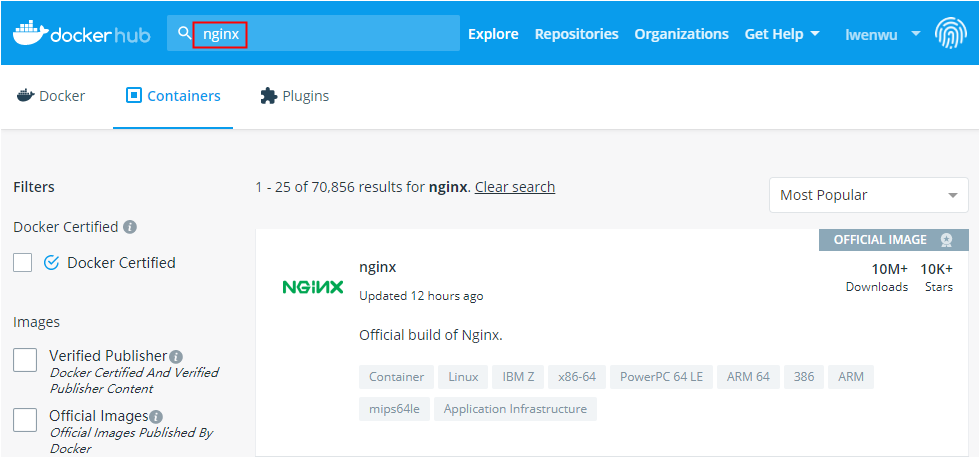The image size is (979, 457).
Task: Click the Containers tab square icon
Action: tap(134, 96)
